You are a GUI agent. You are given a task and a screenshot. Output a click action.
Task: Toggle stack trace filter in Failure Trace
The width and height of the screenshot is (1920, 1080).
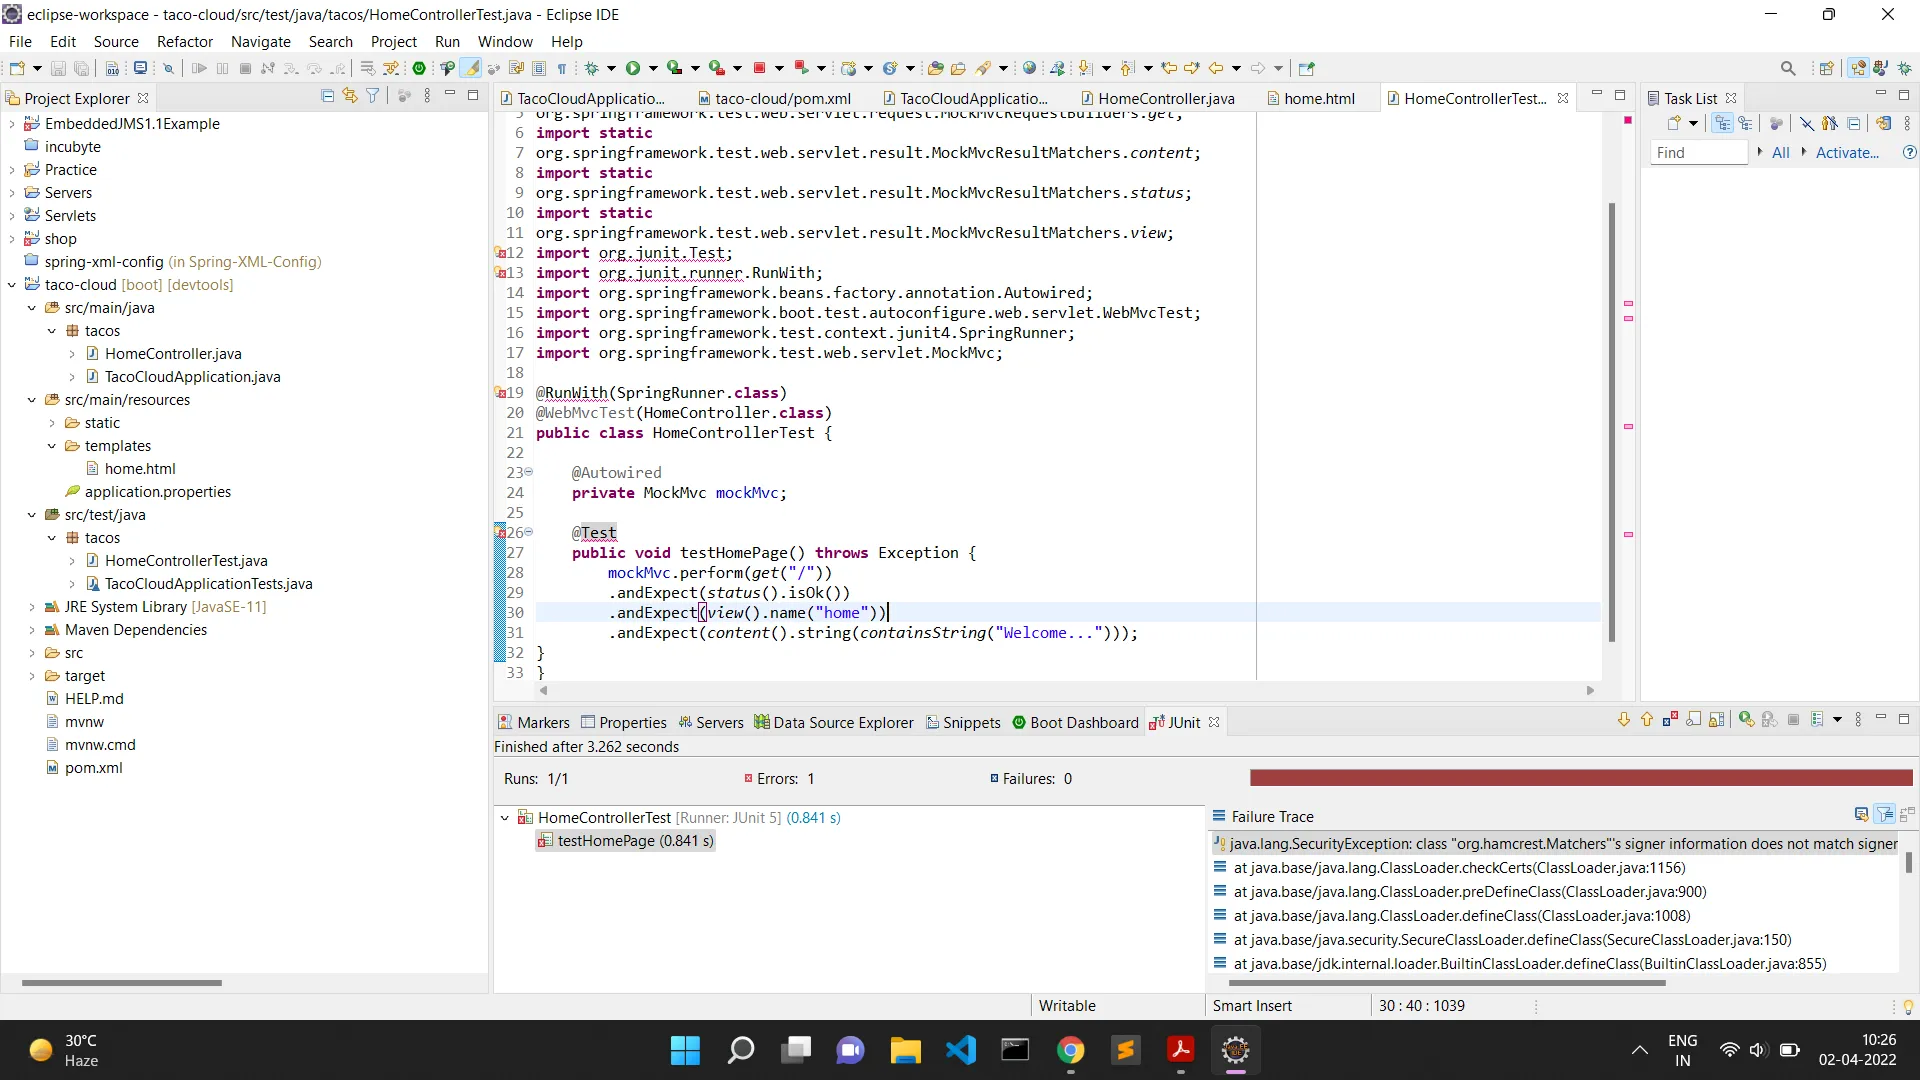[1884, 815]
